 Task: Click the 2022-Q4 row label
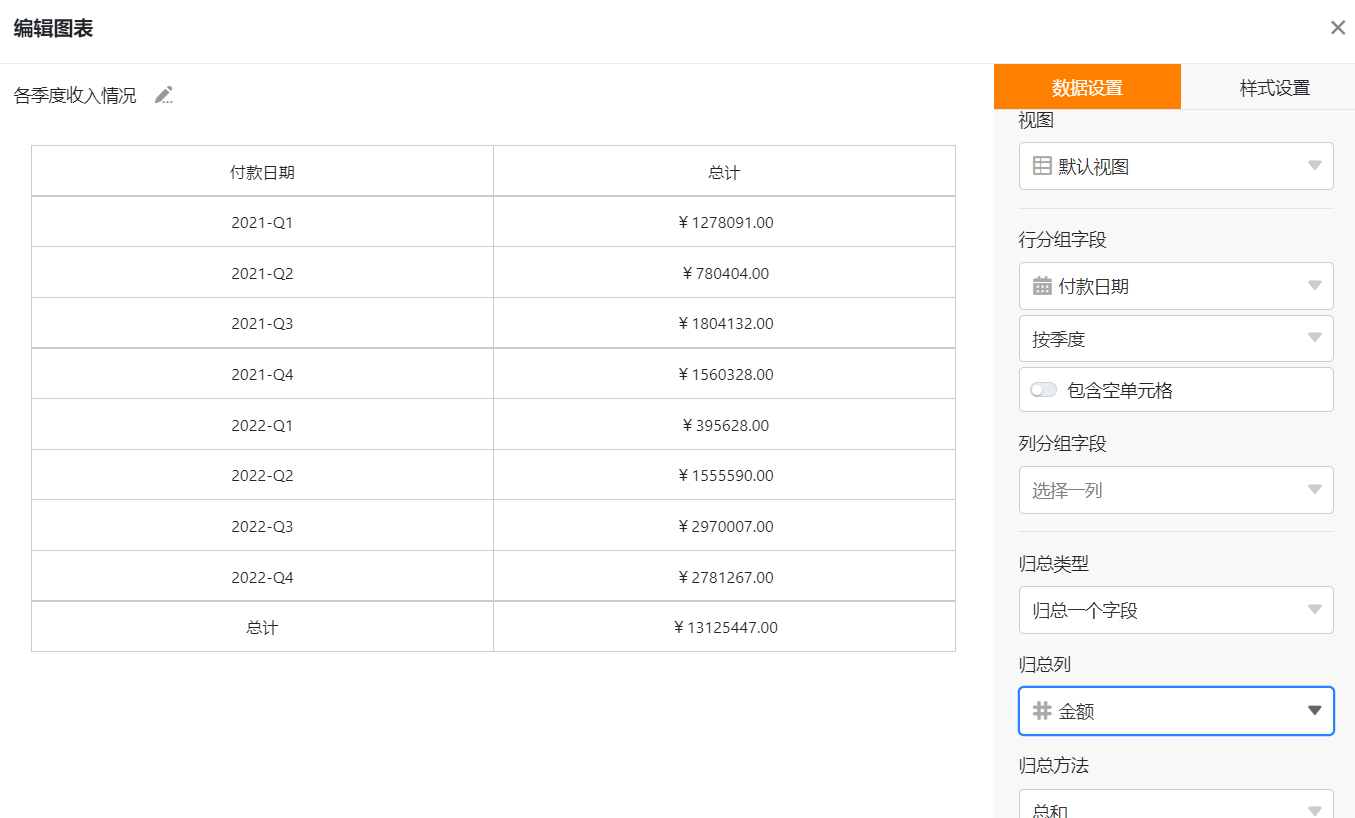tap(262, 577)
